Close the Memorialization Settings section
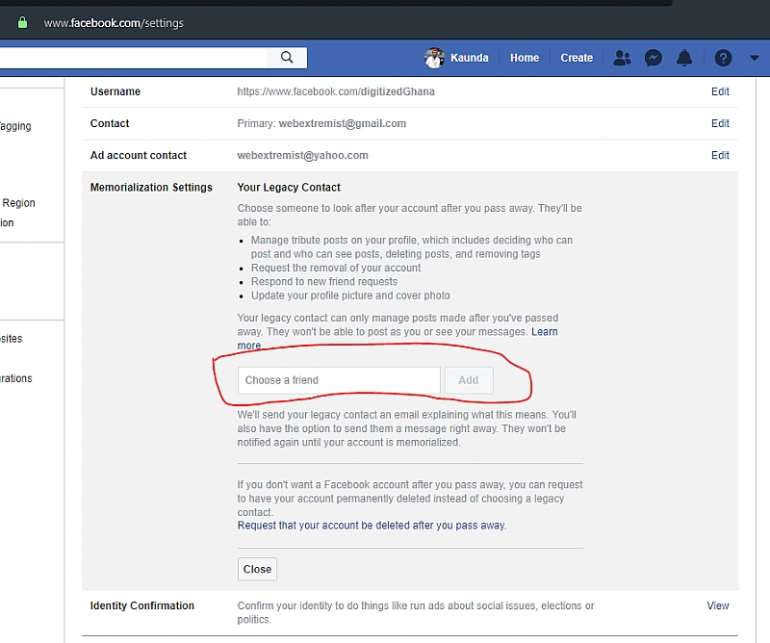Image resolution: width=770 pixels, height=643 pixels. point(257,569)
